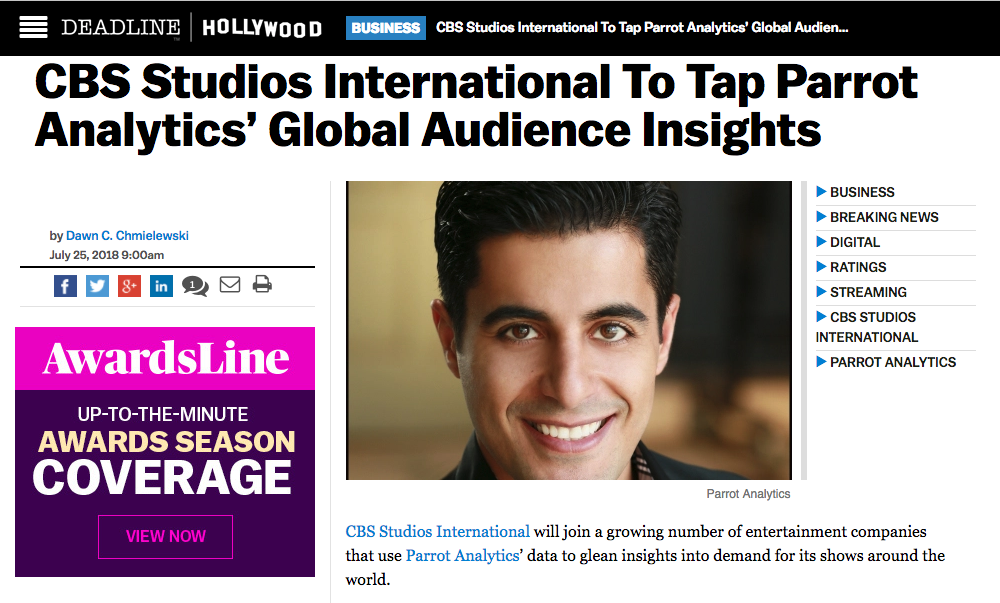Share article on Facebook
1000x603 pixels.
tap(65, 286)
